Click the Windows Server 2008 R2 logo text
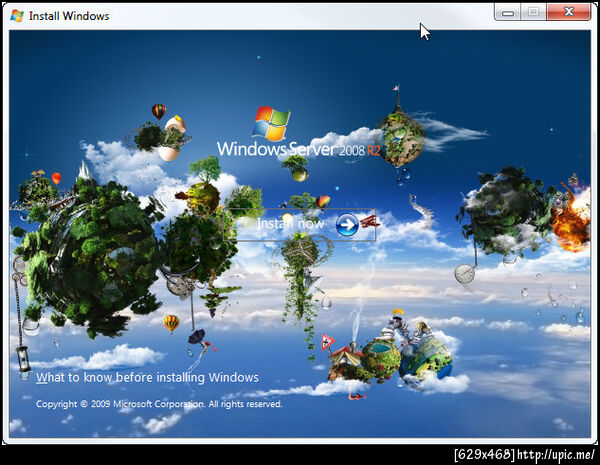 (299, 149)
